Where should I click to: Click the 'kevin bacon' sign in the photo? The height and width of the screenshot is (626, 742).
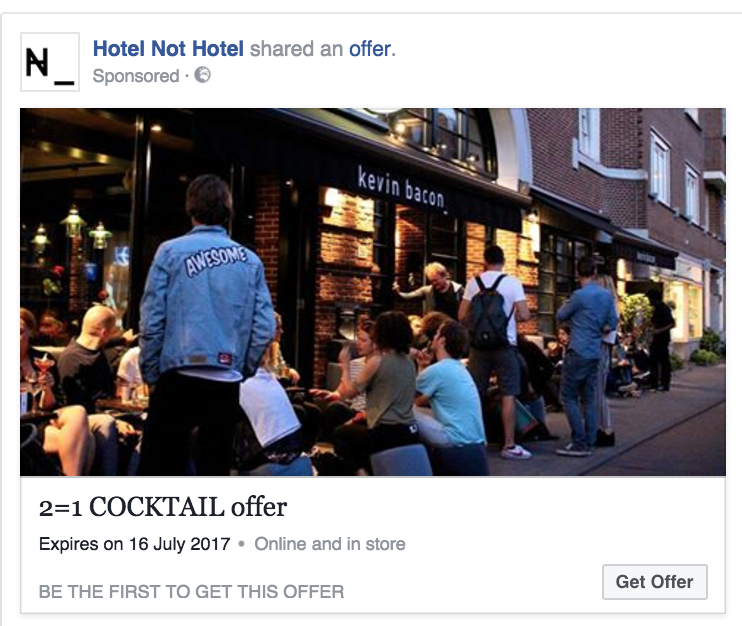tap(401, 188)
